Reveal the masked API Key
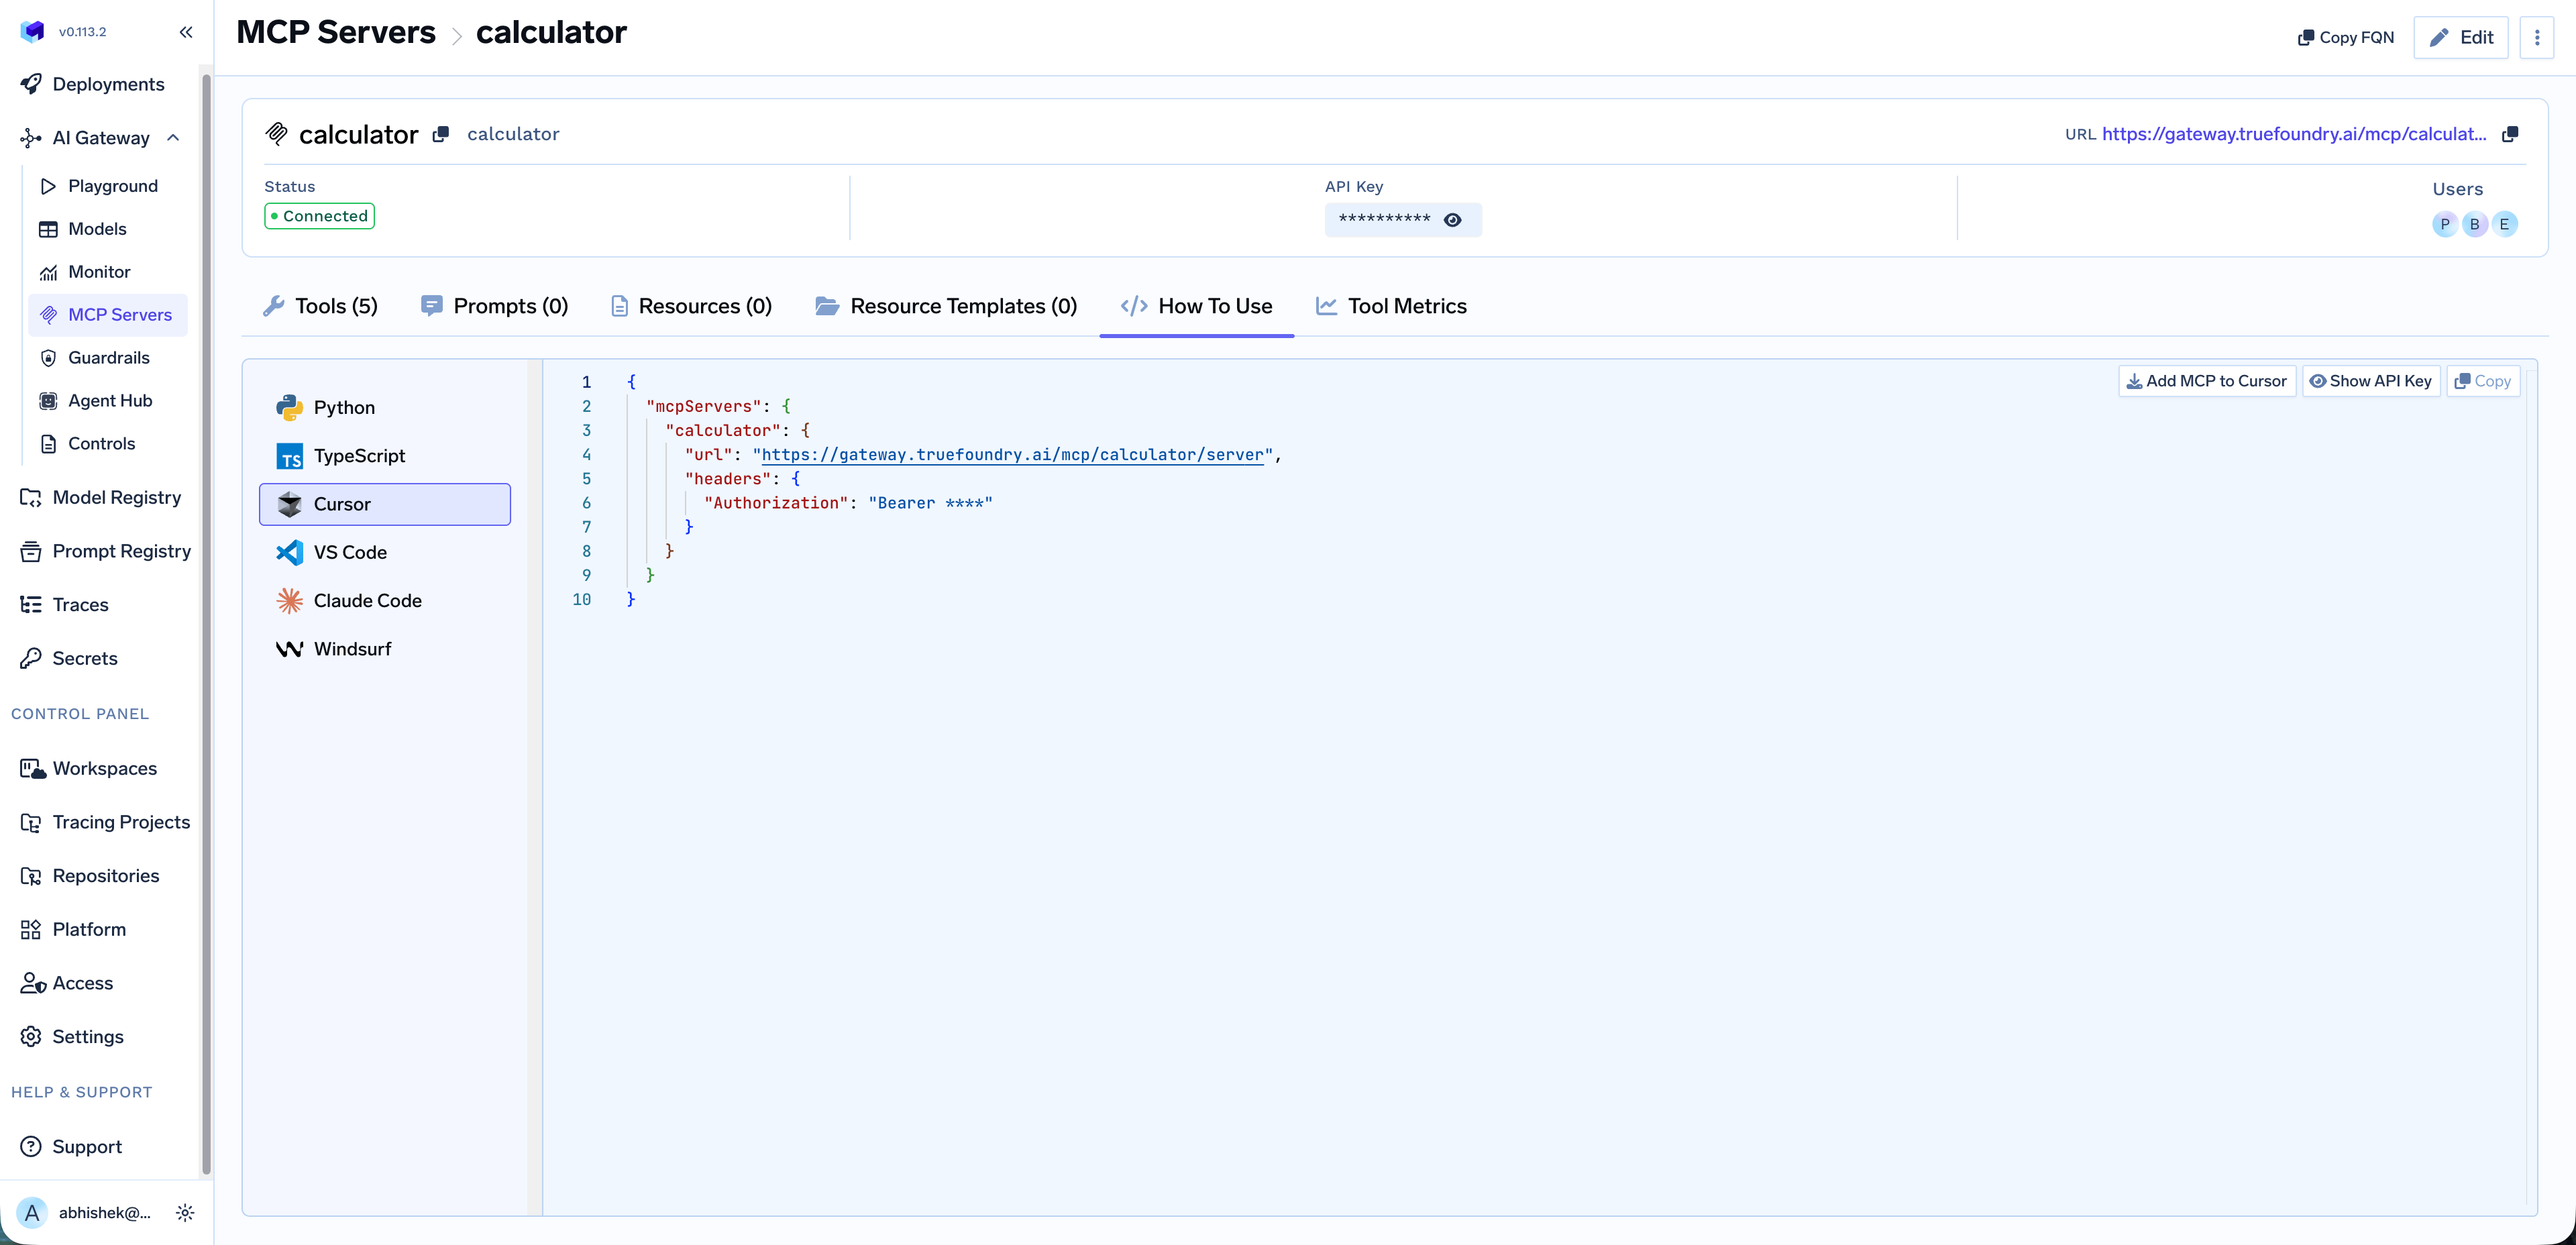 (x=1453, y=220)
